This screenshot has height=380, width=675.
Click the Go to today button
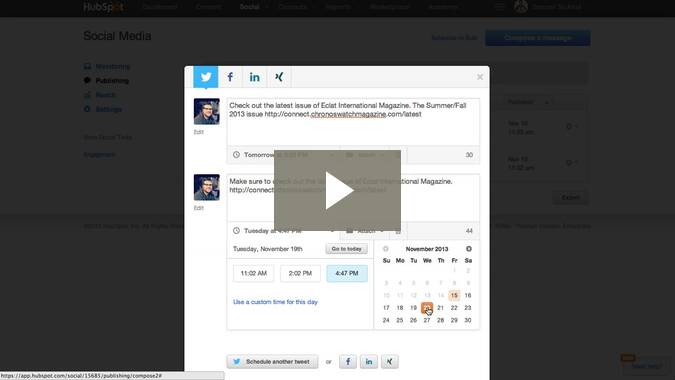click(x=347, y=249)
